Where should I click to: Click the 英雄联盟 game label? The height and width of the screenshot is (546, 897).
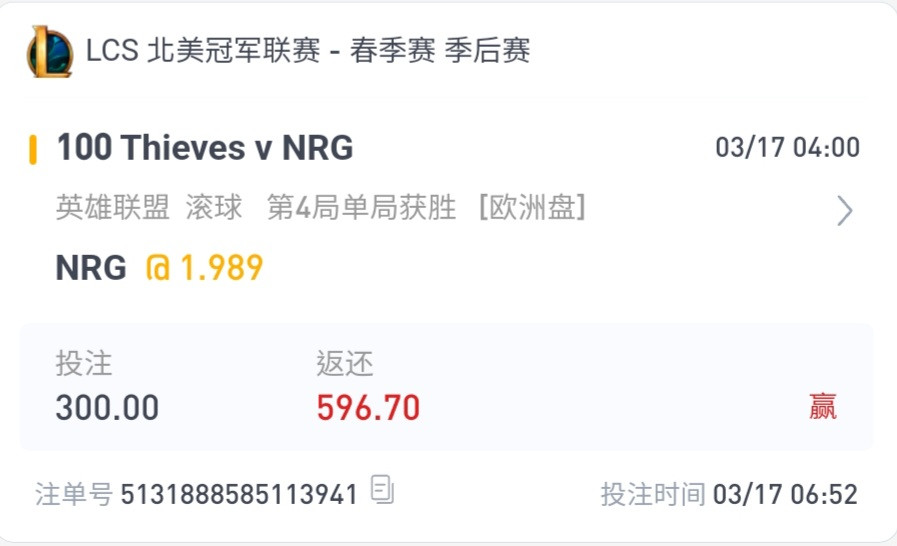(x=113, y=207)
